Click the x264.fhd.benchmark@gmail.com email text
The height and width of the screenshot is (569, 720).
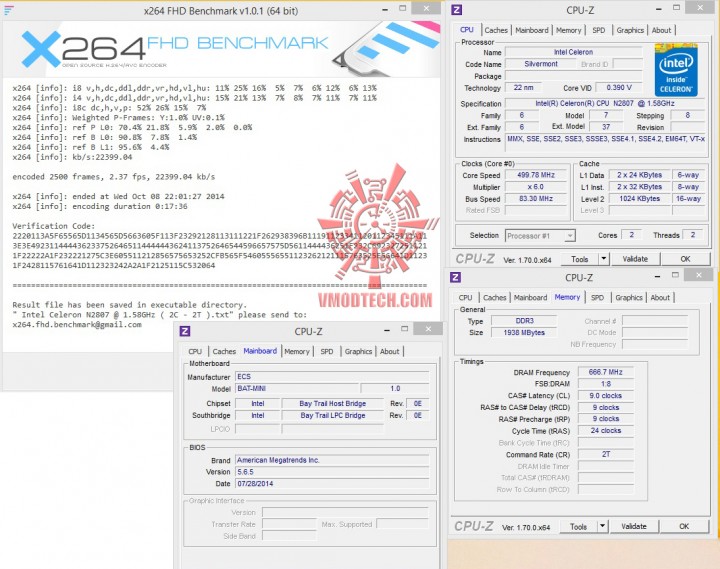tap(77, 324)
